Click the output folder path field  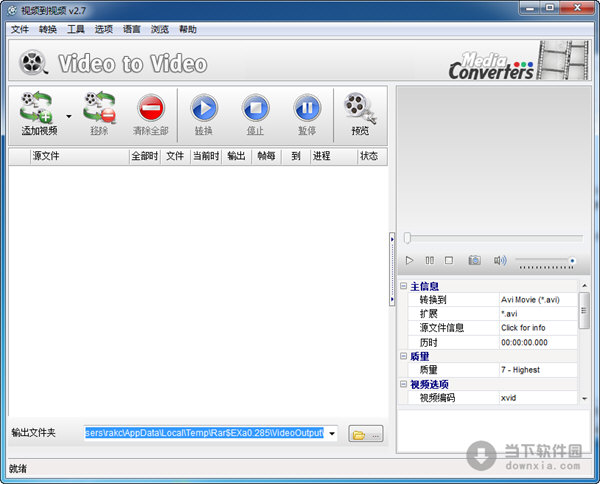204,433
